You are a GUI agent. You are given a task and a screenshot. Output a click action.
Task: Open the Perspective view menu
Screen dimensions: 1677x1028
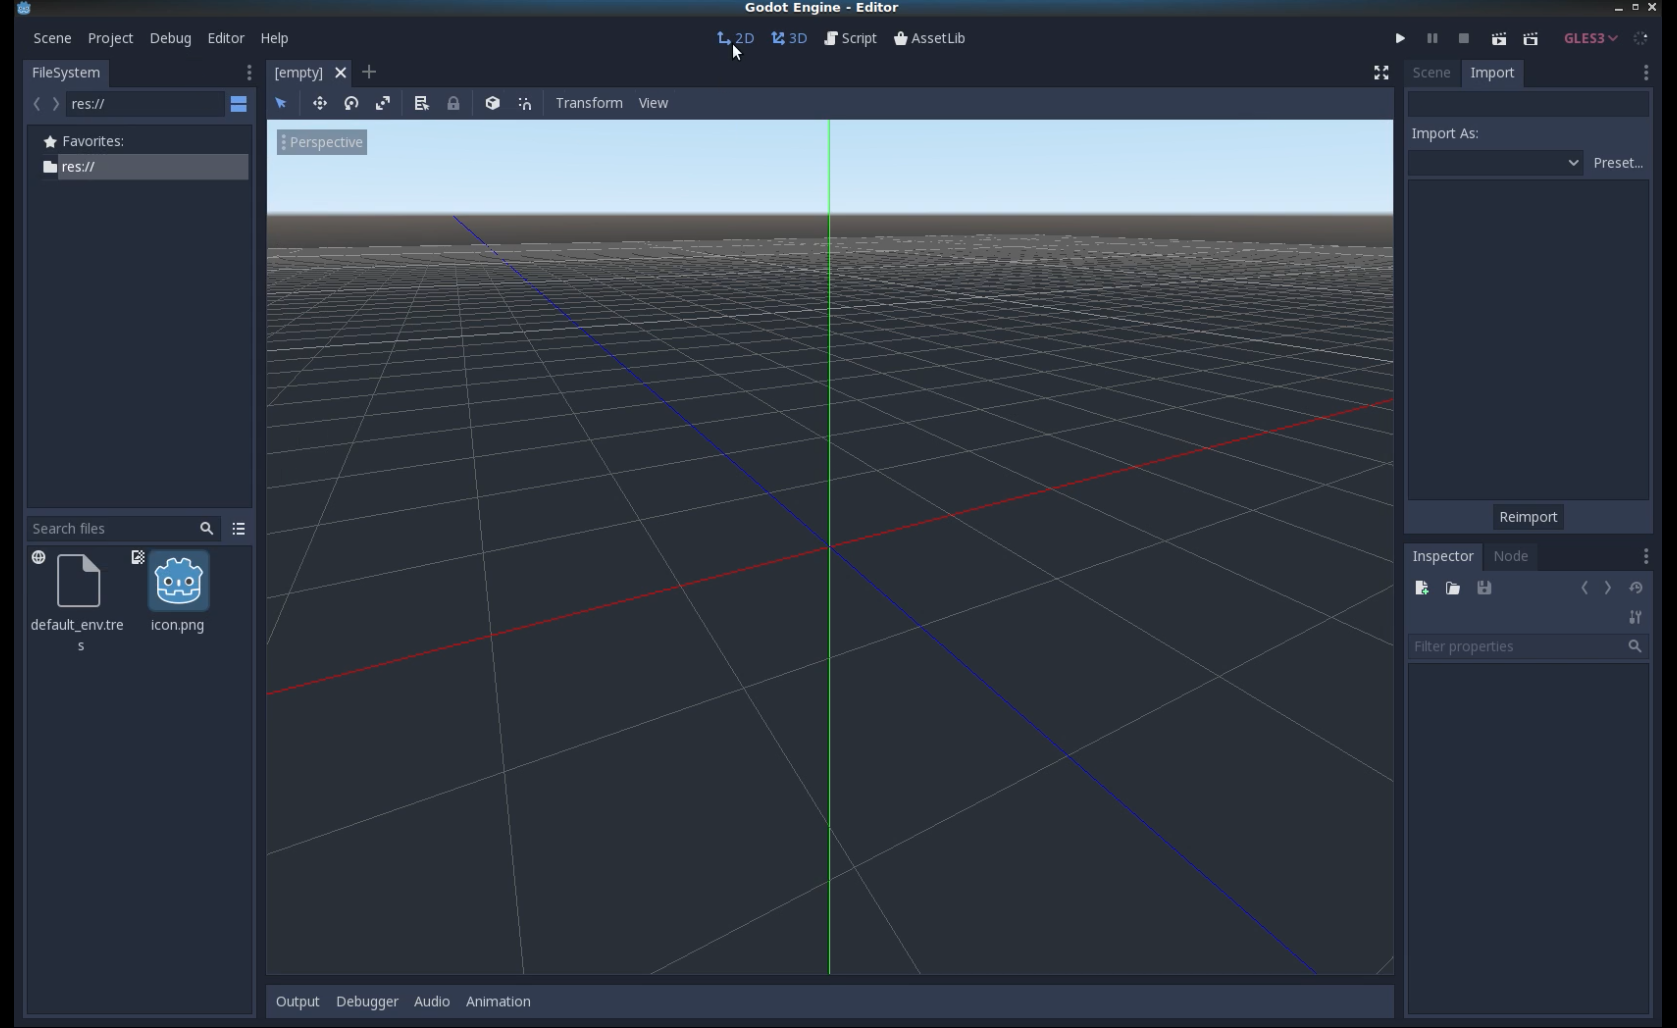(x=322, y=142)
